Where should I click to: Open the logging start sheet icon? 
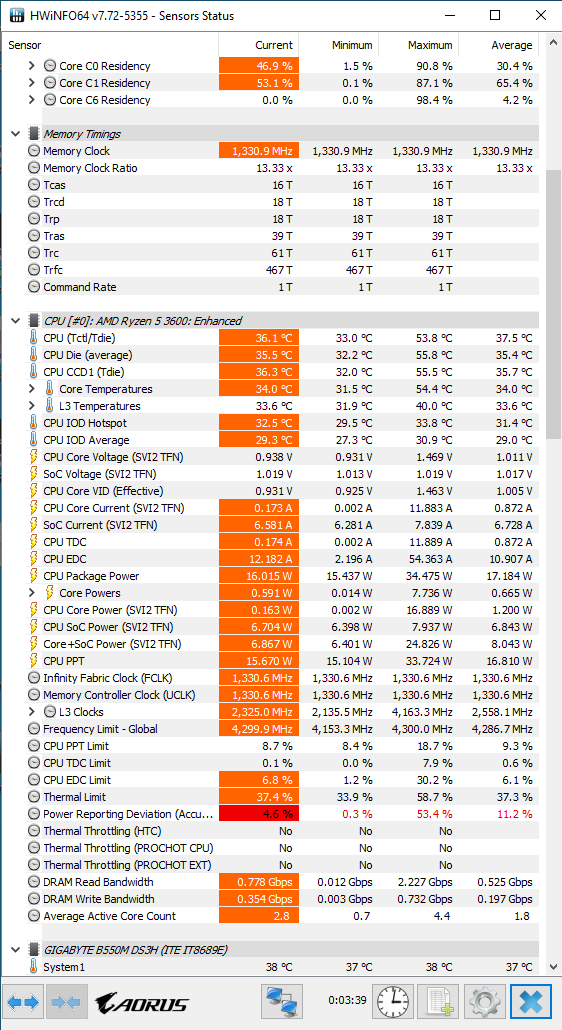click(440, 1001)
